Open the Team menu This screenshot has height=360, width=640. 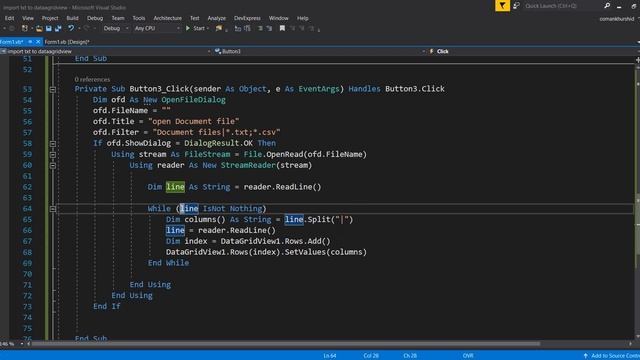pos(118,18)
